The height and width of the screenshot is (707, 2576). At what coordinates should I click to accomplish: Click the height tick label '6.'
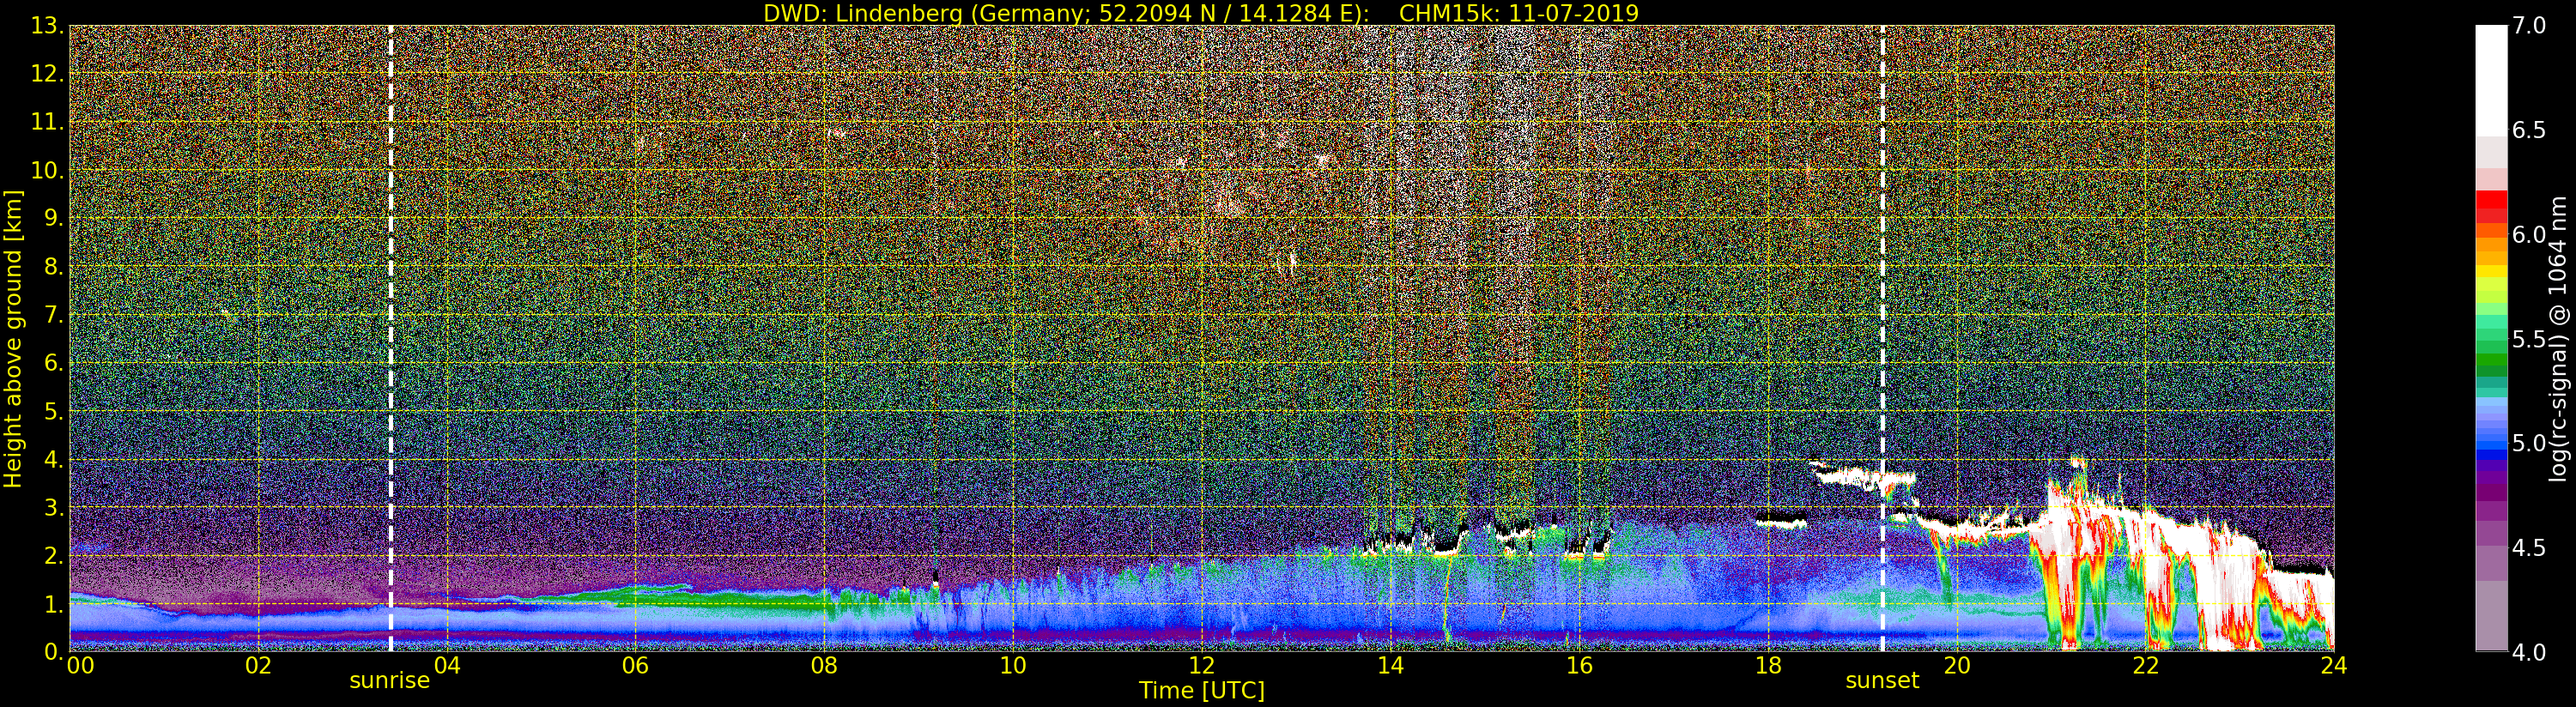(x=53, y=363)
